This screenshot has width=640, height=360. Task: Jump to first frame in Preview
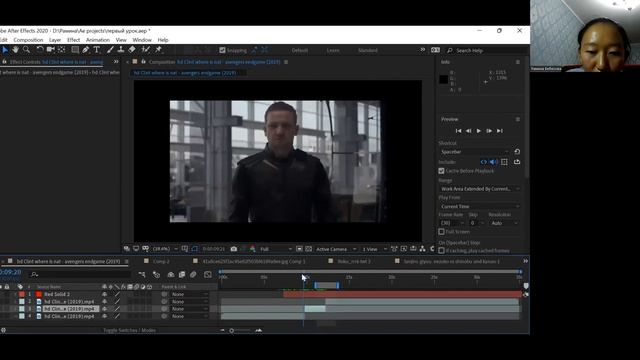coord(458,131)
